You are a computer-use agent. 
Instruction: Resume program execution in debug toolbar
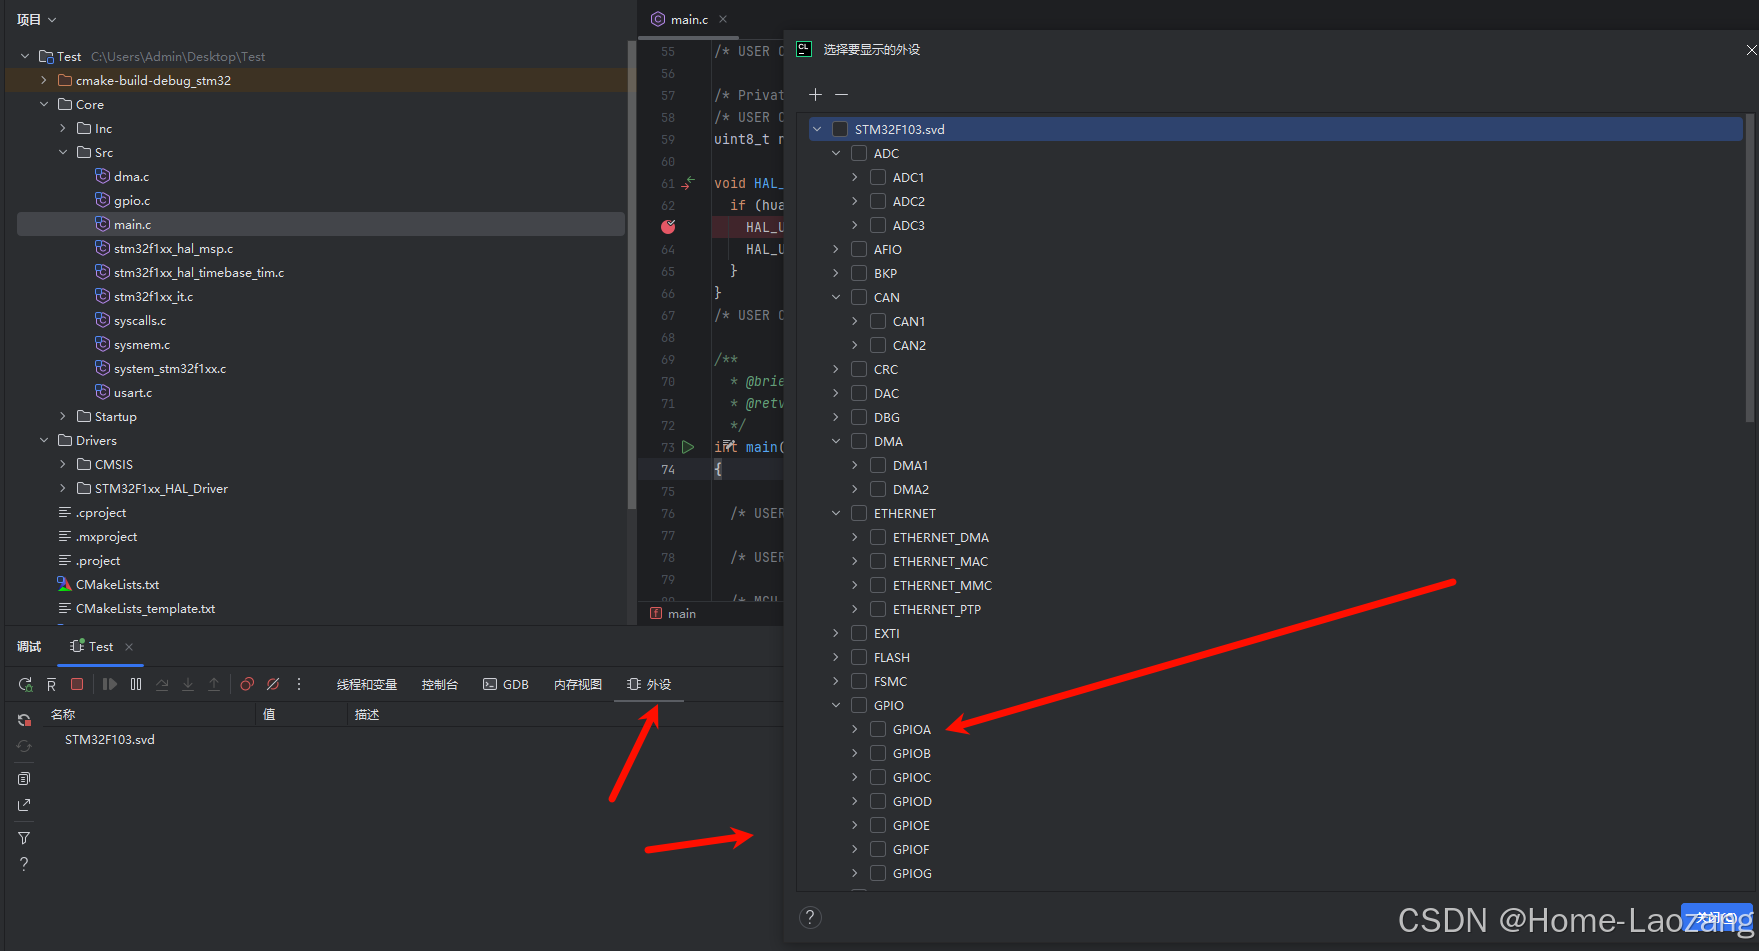tap(110, 684)
